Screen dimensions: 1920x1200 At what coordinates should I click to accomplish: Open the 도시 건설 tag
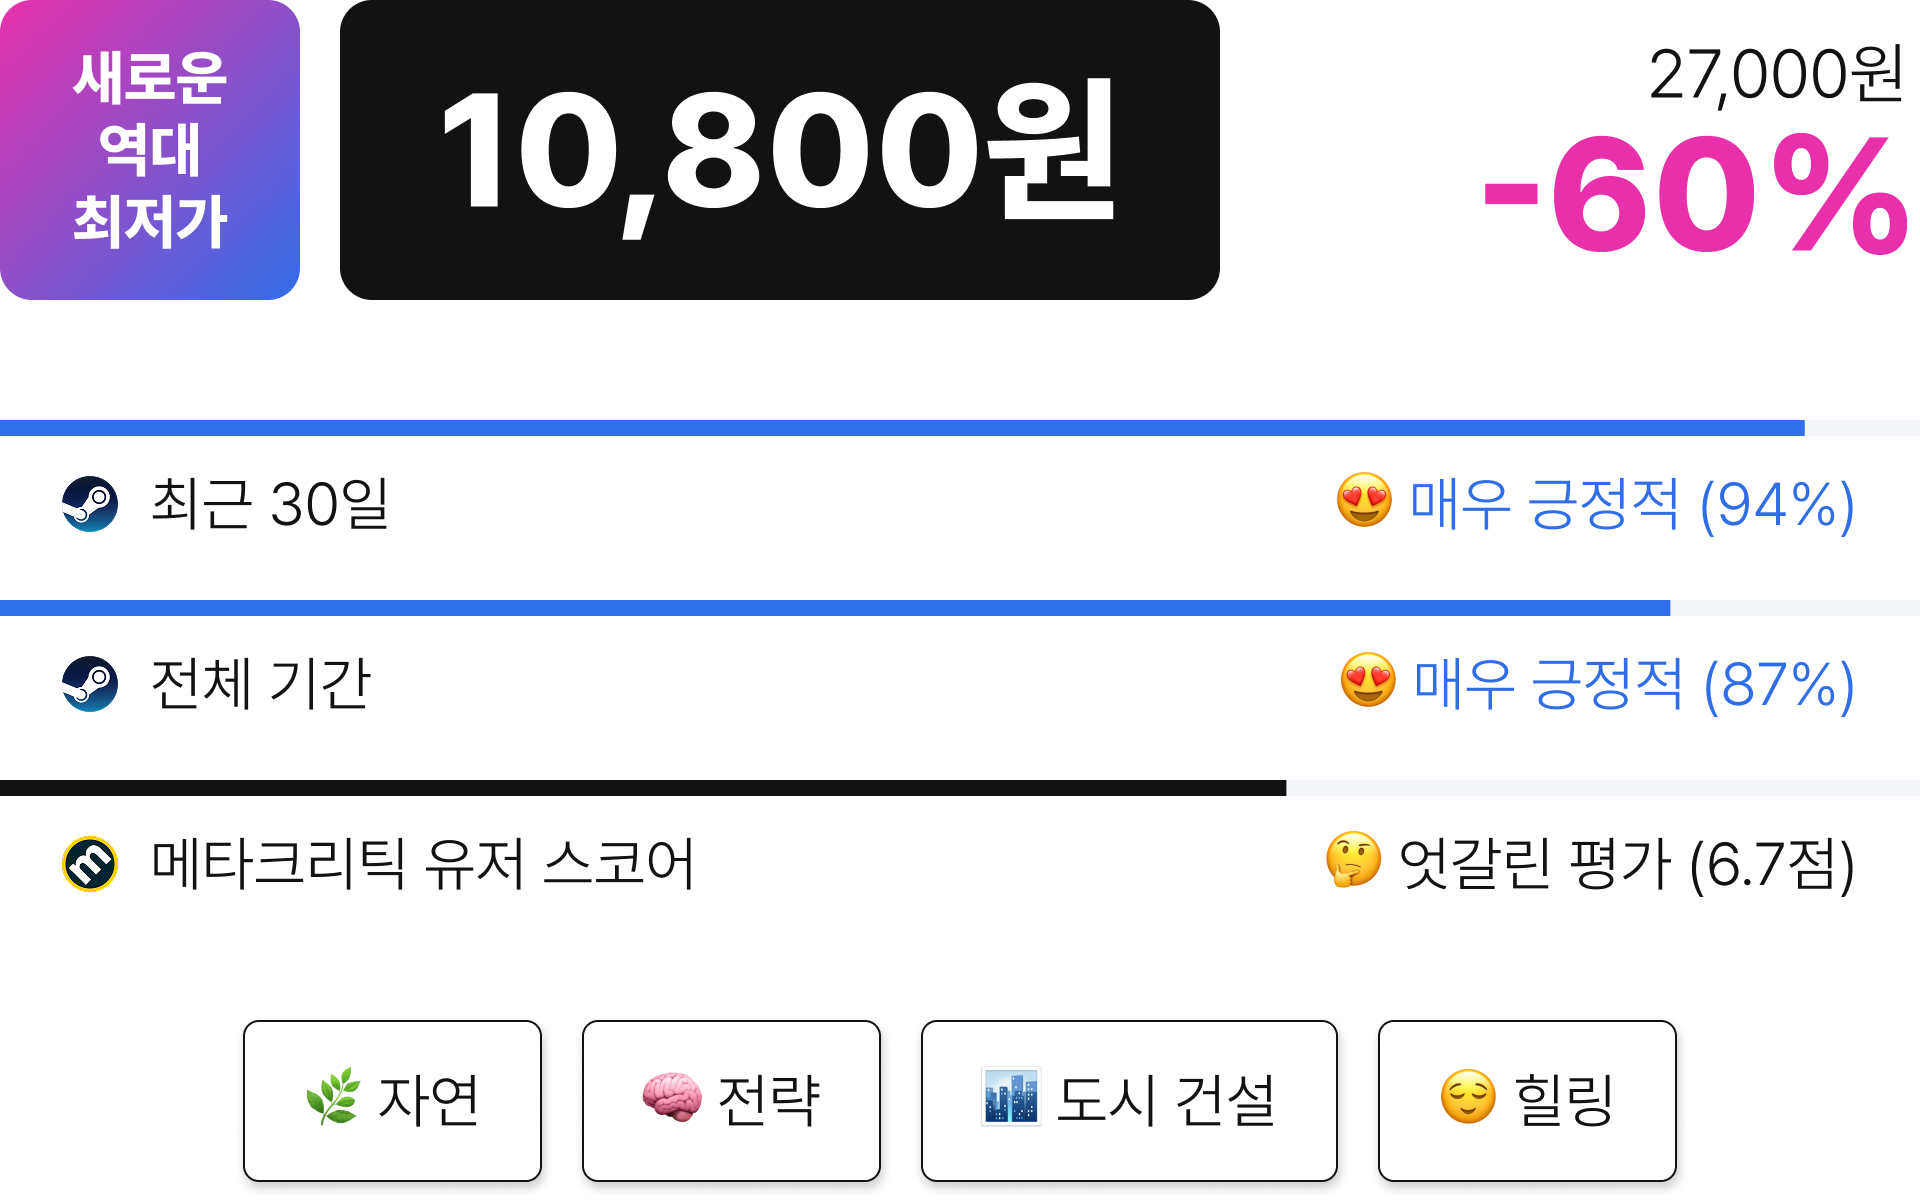(x=1129, y=1101)
